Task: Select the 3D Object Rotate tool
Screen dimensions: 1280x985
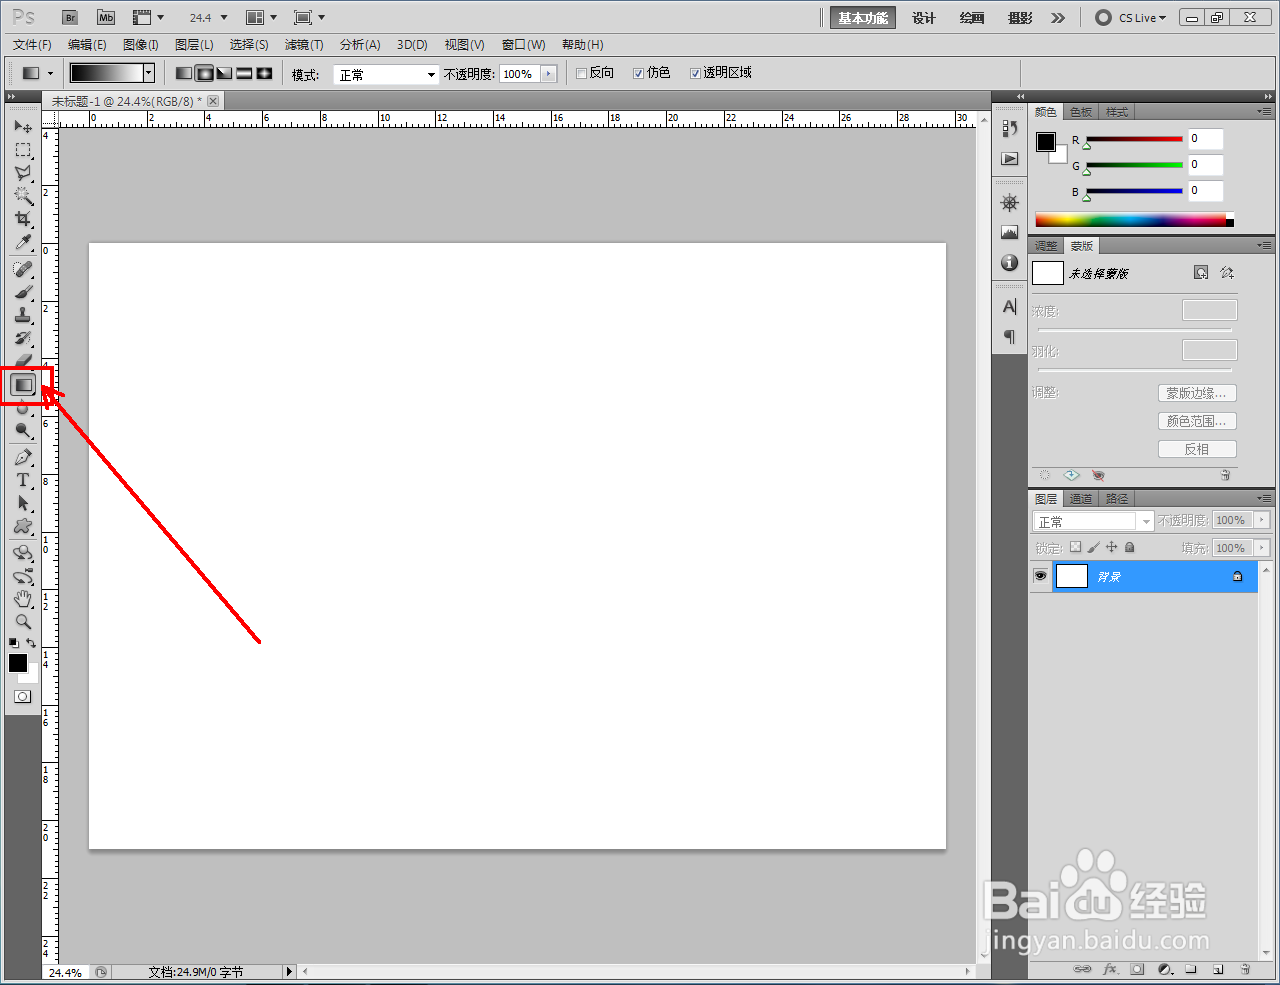Action: (x=23, y=552)
